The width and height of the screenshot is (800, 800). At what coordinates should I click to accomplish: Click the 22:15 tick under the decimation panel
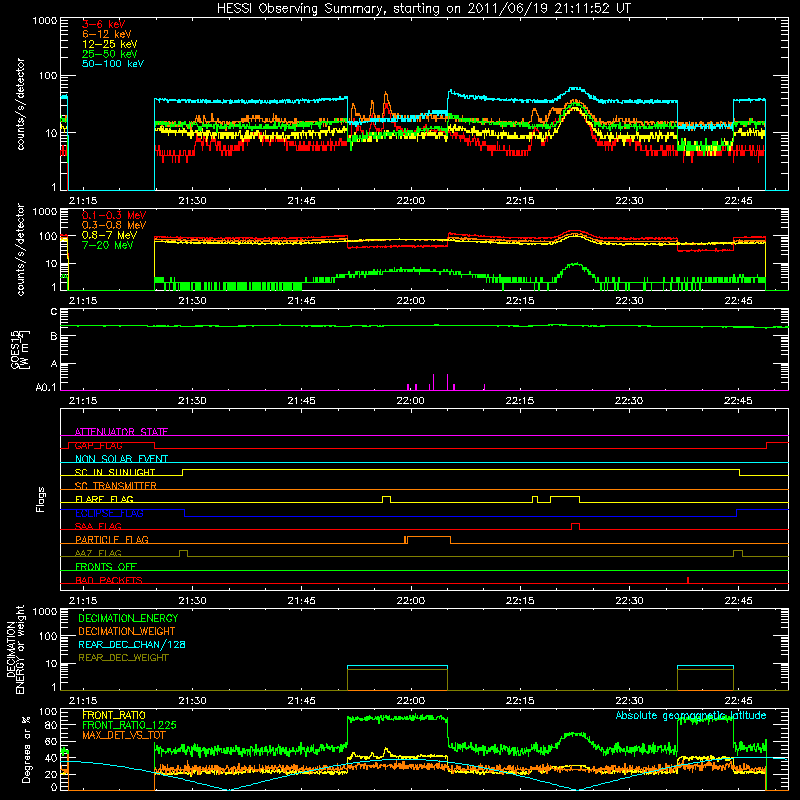tap(520, 701)
